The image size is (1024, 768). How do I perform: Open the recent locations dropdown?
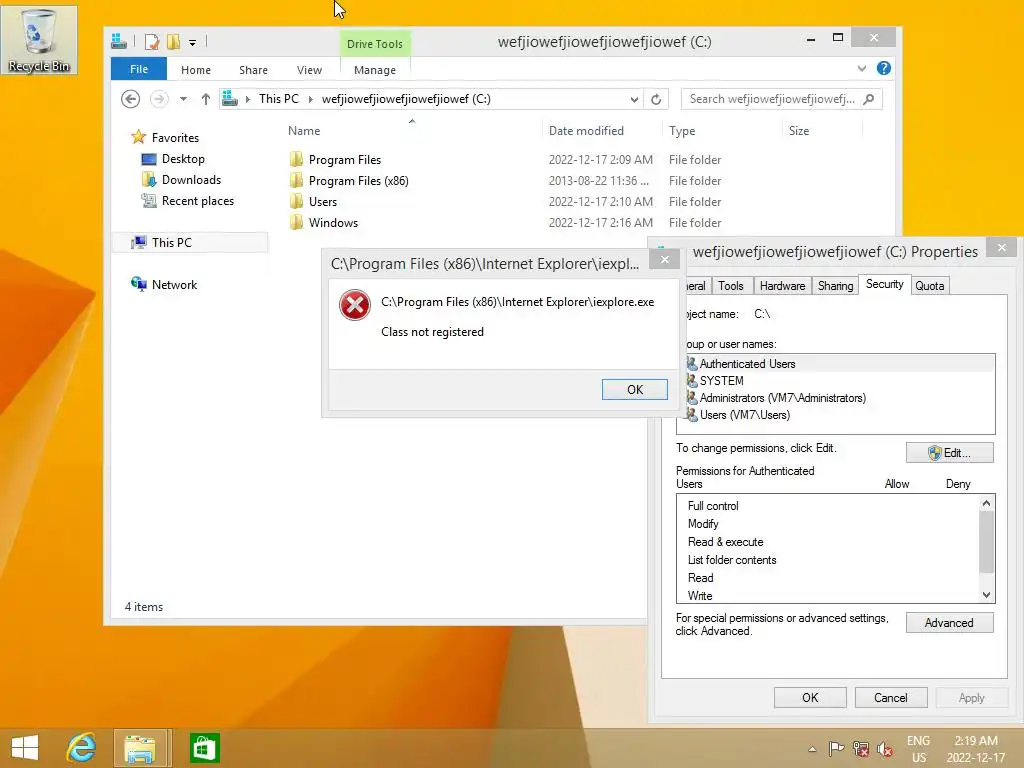pyautogui.click(x=184, y=99)
